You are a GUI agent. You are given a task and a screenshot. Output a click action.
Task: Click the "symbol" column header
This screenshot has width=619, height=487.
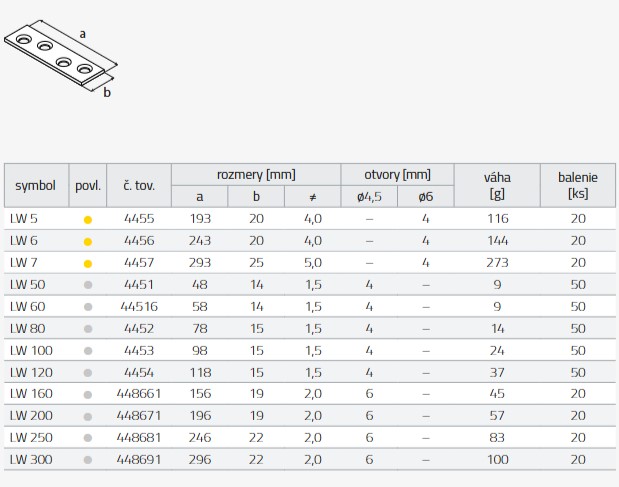(x=36, y=185)
